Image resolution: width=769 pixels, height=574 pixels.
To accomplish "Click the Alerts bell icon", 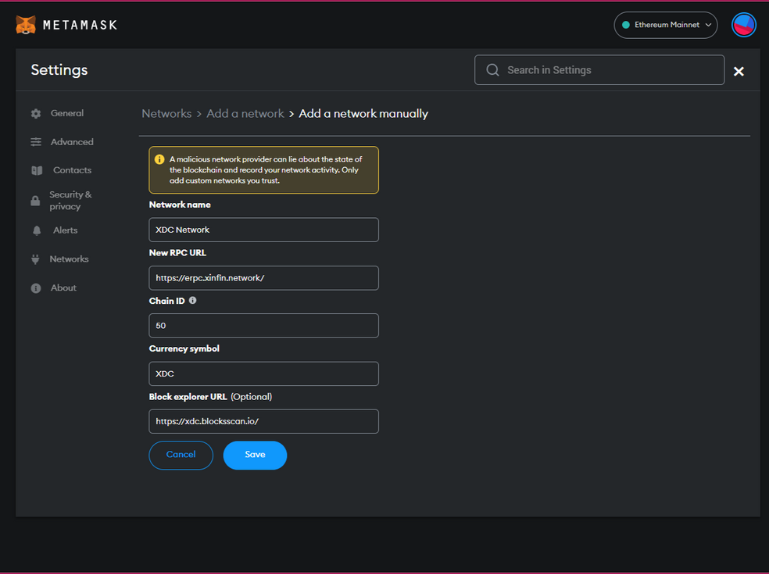I will tap(36, 231).
